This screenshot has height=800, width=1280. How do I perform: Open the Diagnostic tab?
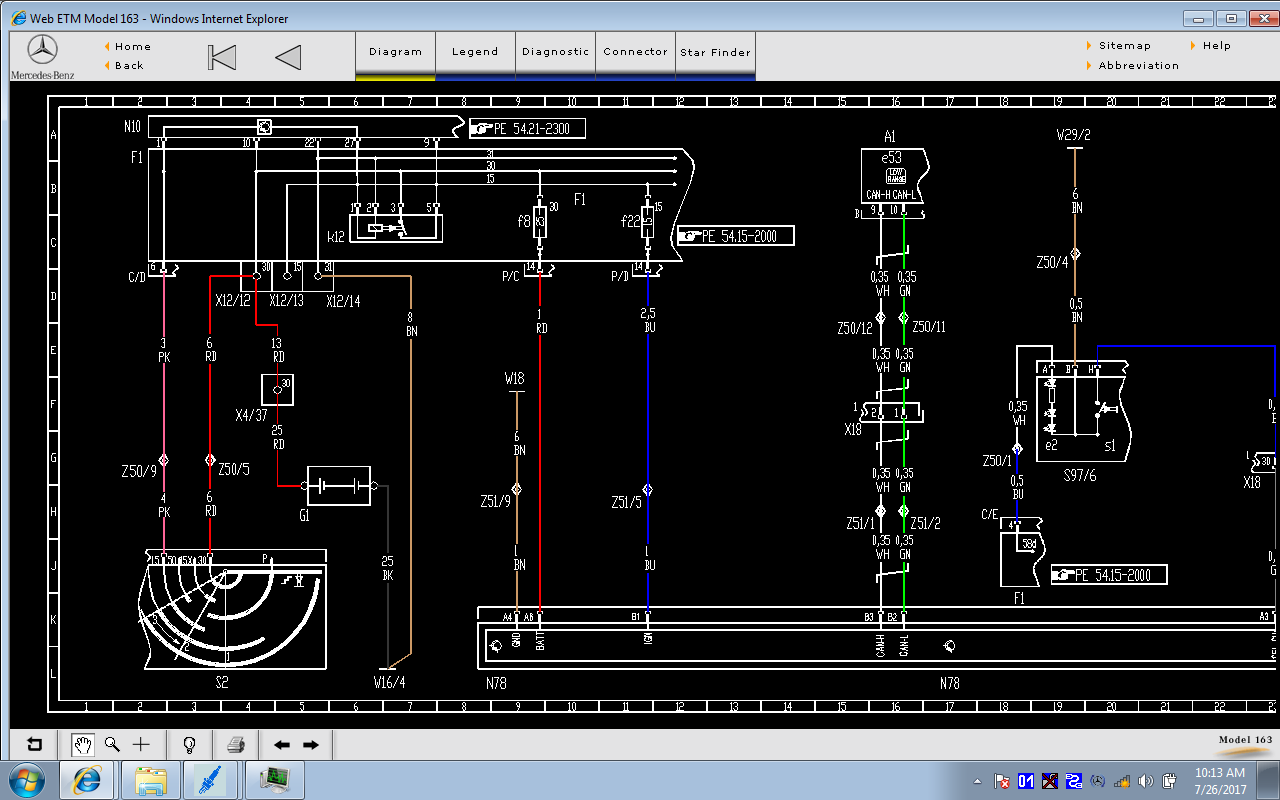(556, 52)
